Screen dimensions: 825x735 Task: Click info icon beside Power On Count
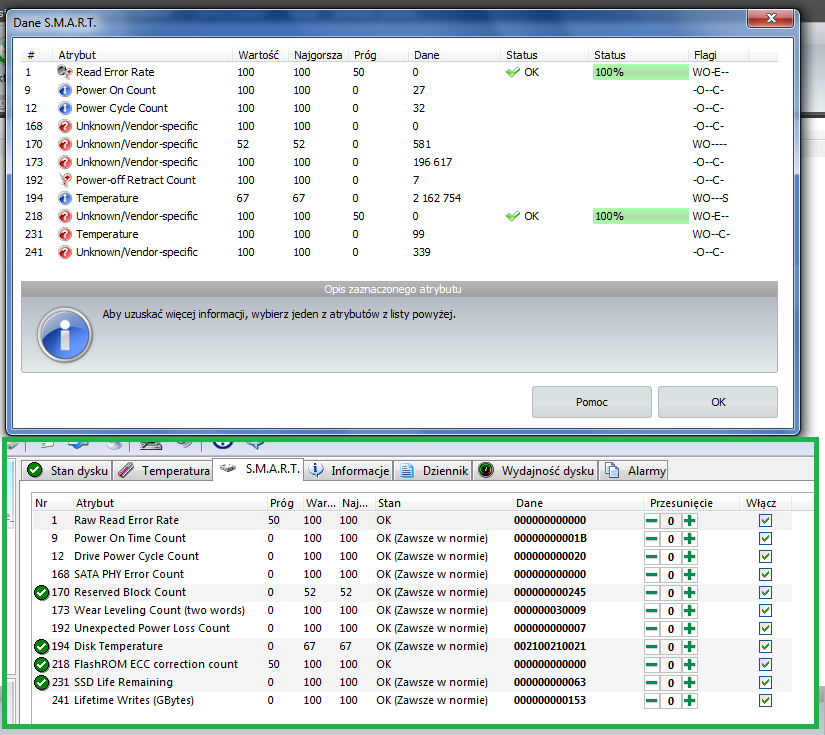(x=65, y=90)
